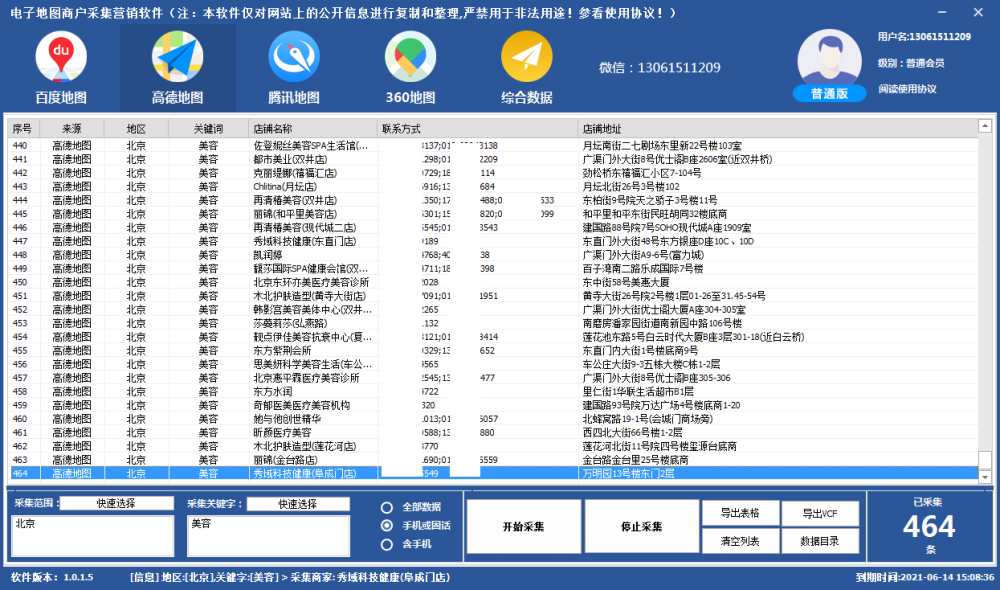Click the 464 collected count display

pos(929,527)
